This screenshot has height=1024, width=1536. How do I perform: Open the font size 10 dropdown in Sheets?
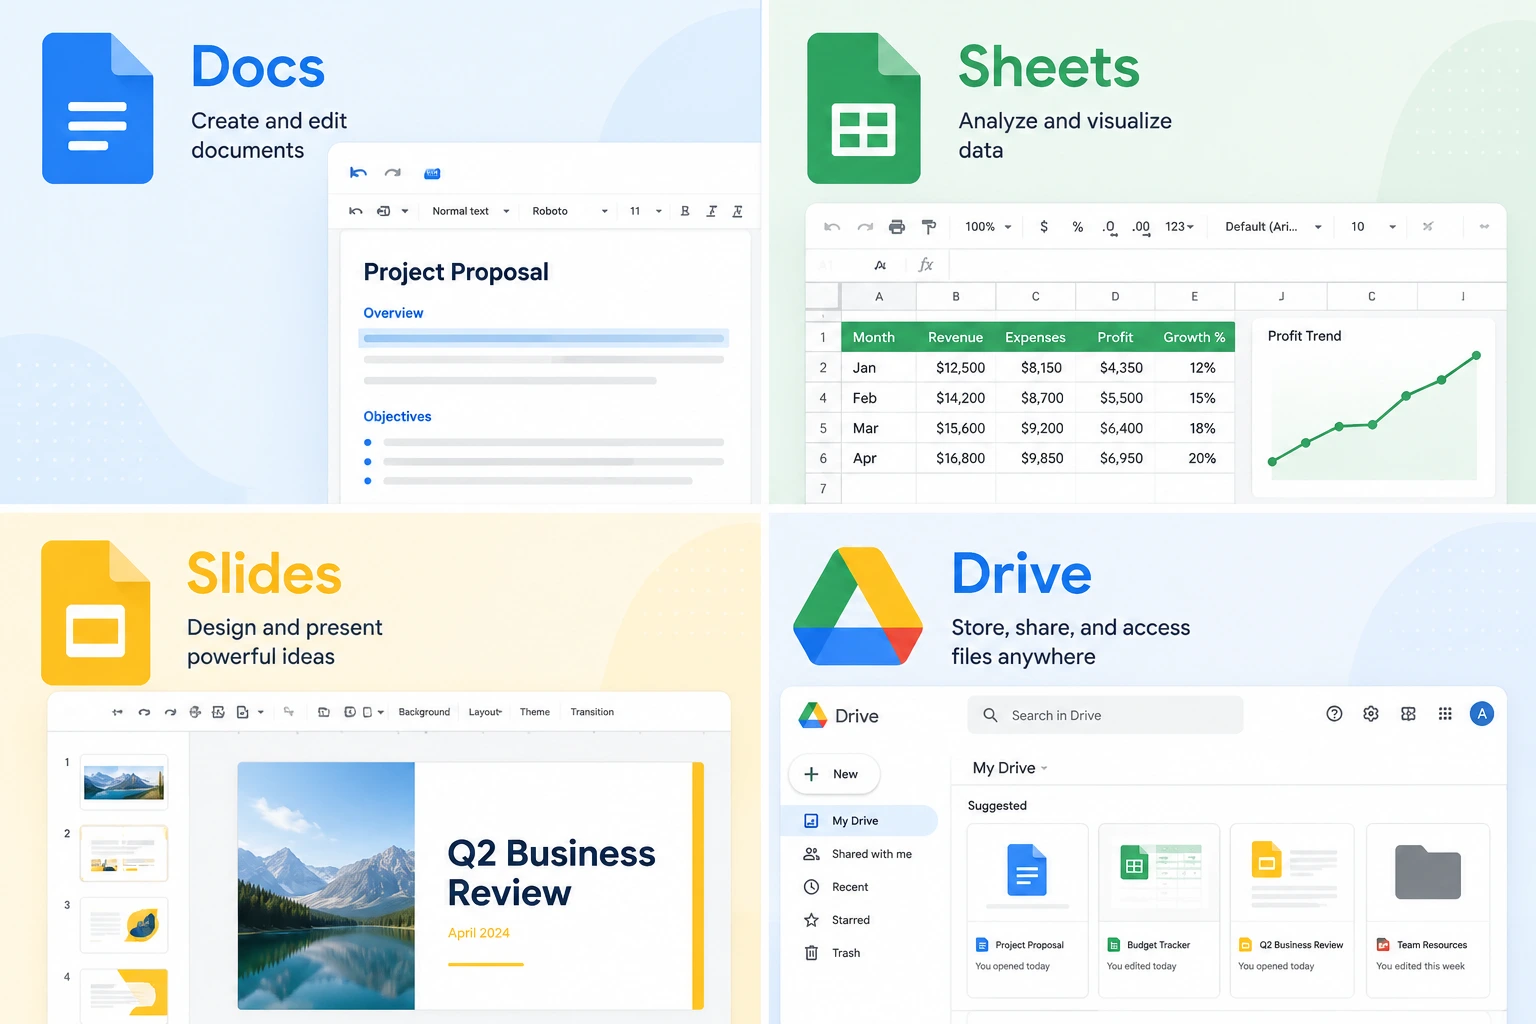[1373, 227]
